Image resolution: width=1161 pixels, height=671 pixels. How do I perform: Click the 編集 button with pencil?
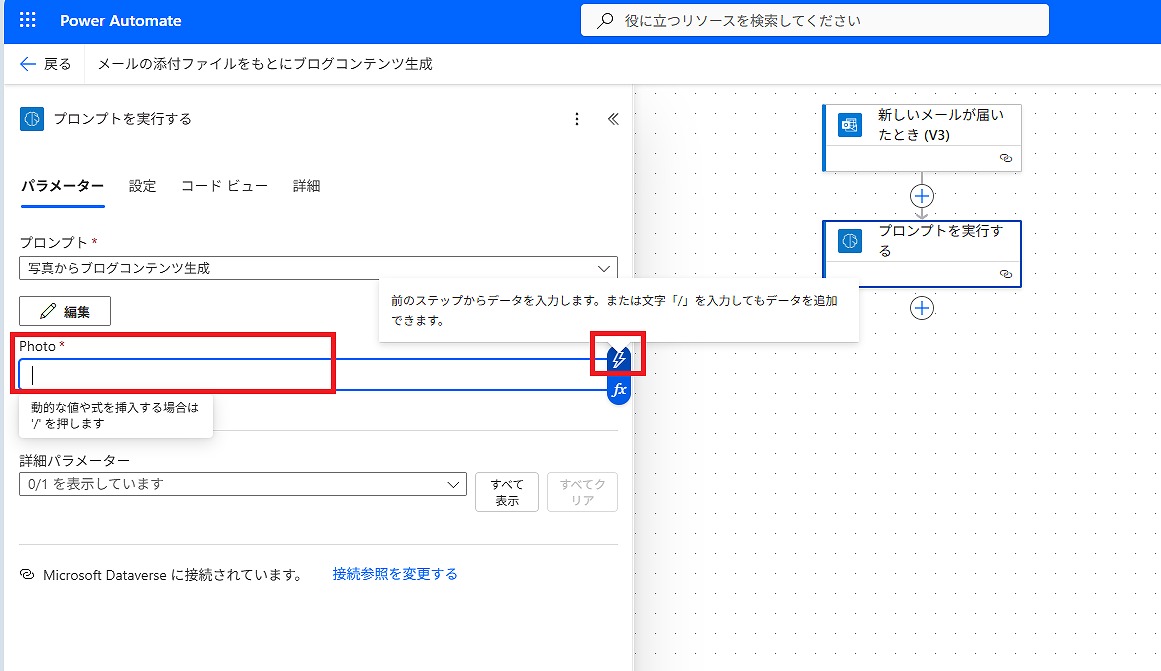[65, 311]
